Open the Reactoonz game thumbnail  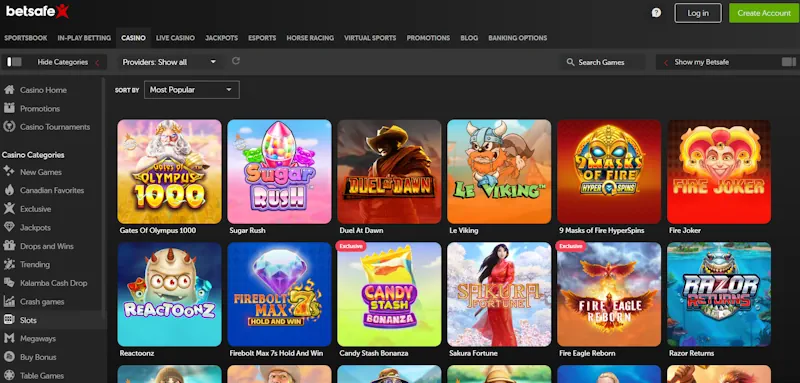[169, 294]
